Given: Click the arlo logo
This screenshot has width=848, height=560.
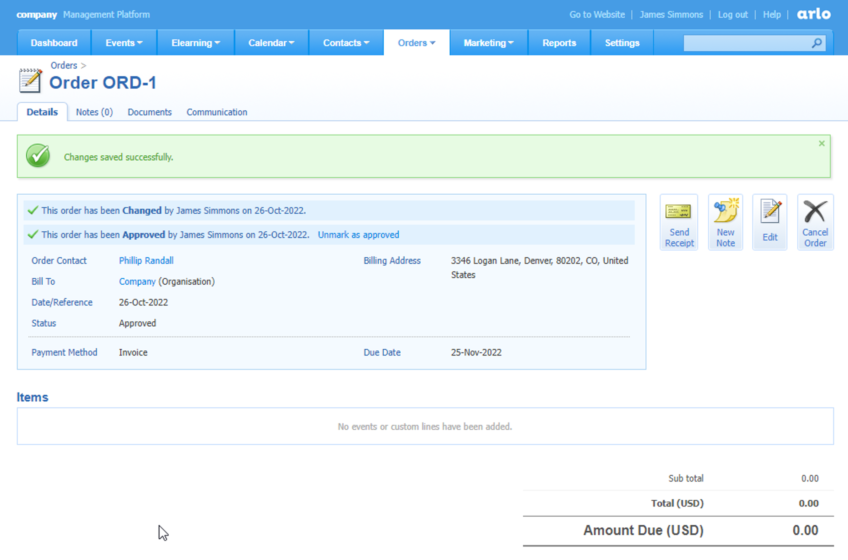Looking at the screenshot, I should tap(814, 15).
